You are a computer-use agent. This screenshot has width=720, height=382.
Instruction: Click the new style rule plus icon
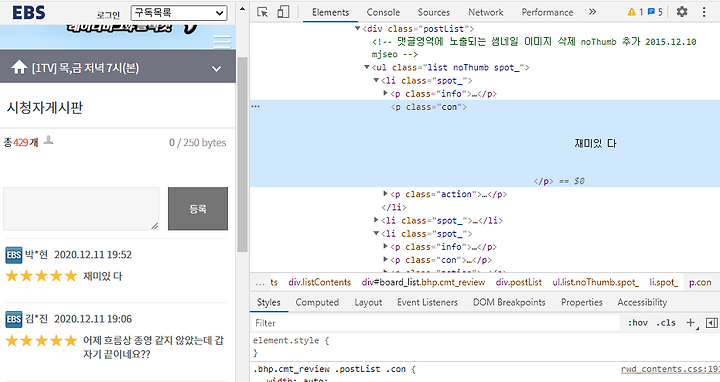pyautogui.click(x=692, y=323)
